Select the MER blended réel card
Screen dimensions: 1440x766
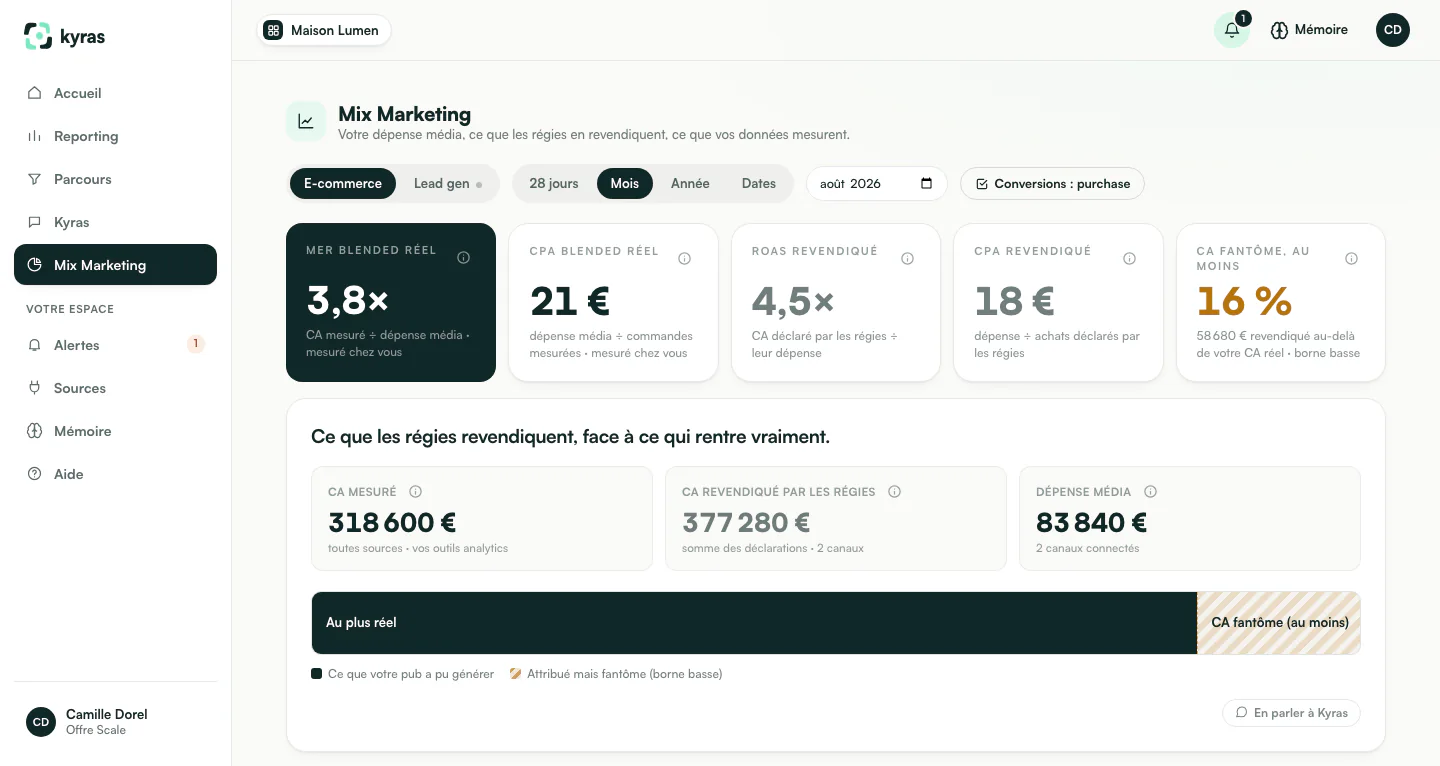pyautogui.click(x=391, y=302)
